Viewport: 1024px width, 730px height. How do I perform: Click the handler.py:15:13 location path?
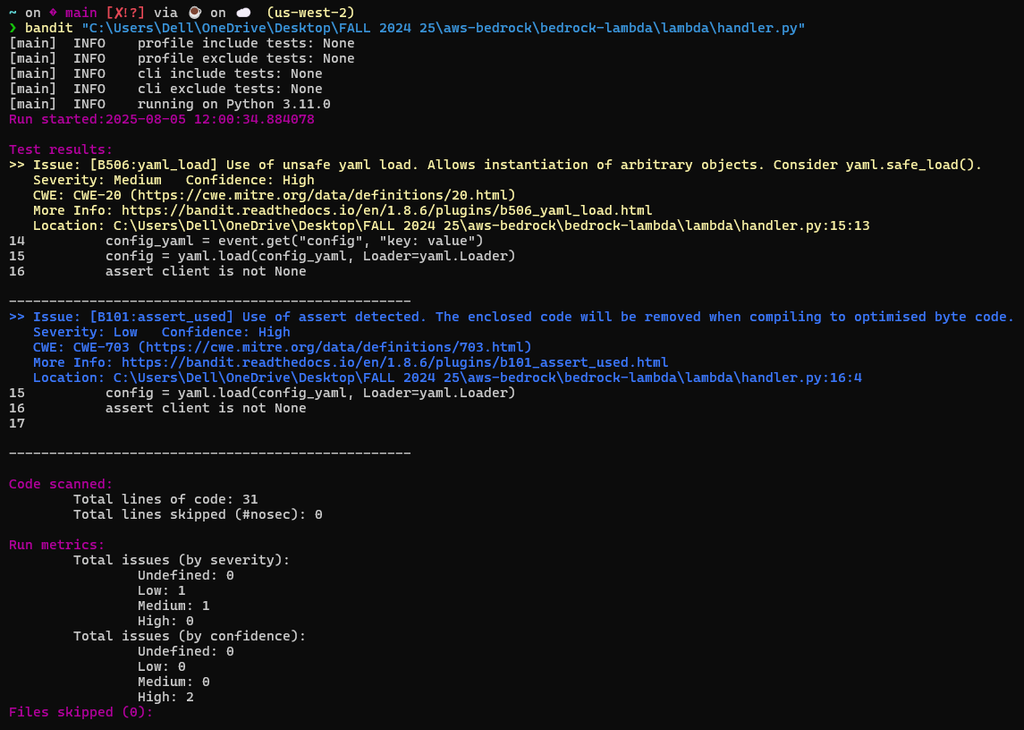[491, 226]
